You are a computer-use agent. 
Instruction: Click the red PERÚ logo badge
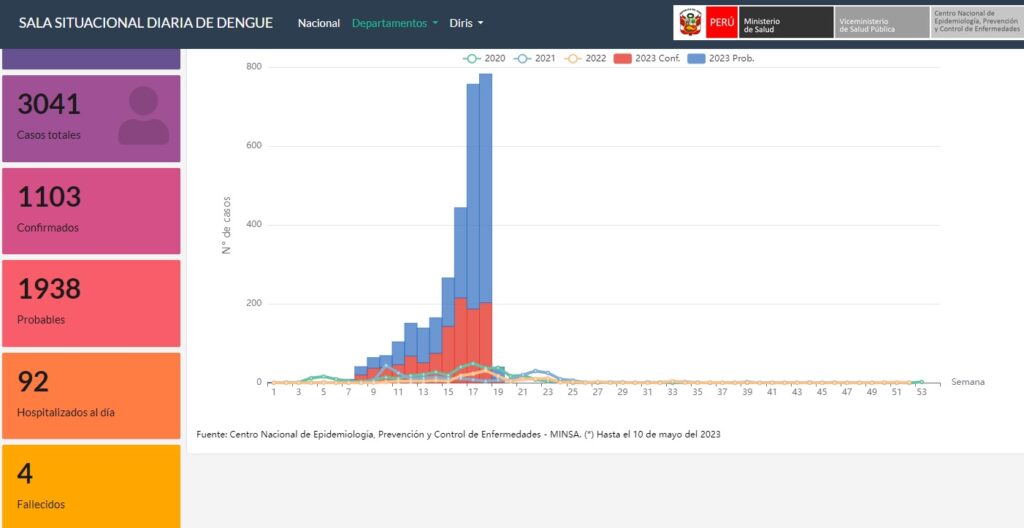point(722,22)
